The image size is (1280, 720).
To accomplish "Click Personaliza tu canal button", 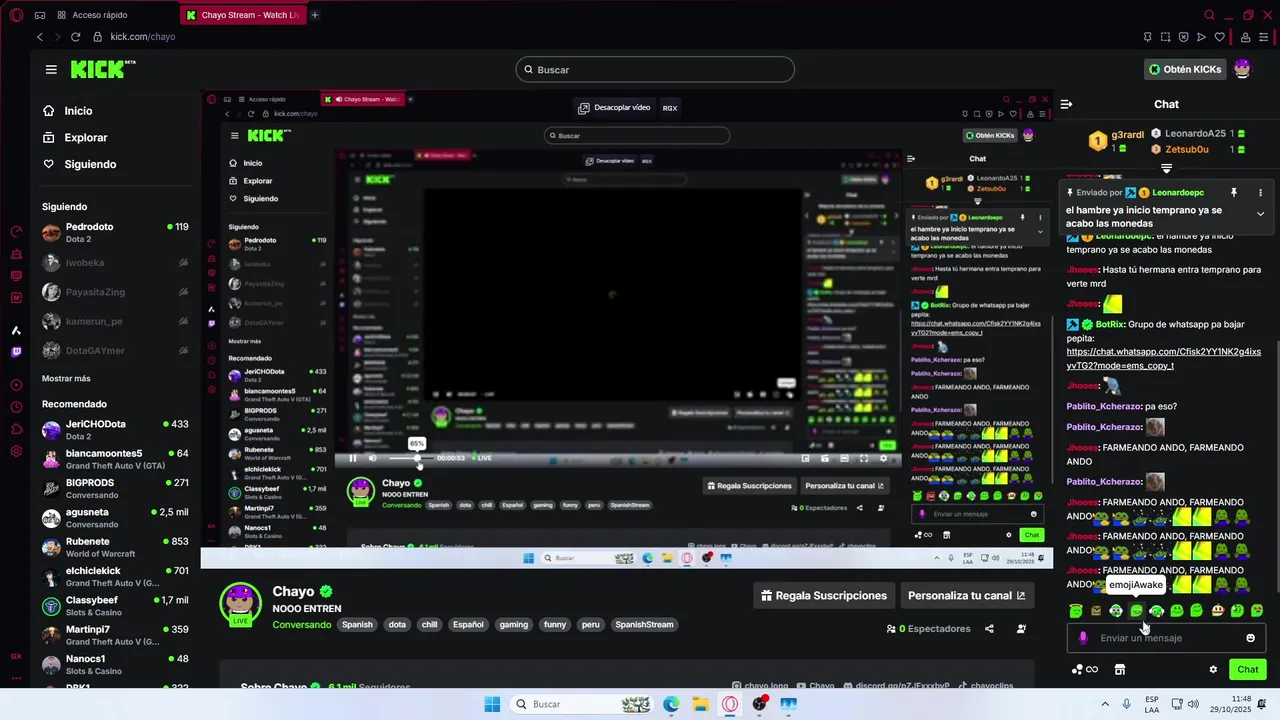I will pos(966,595).
